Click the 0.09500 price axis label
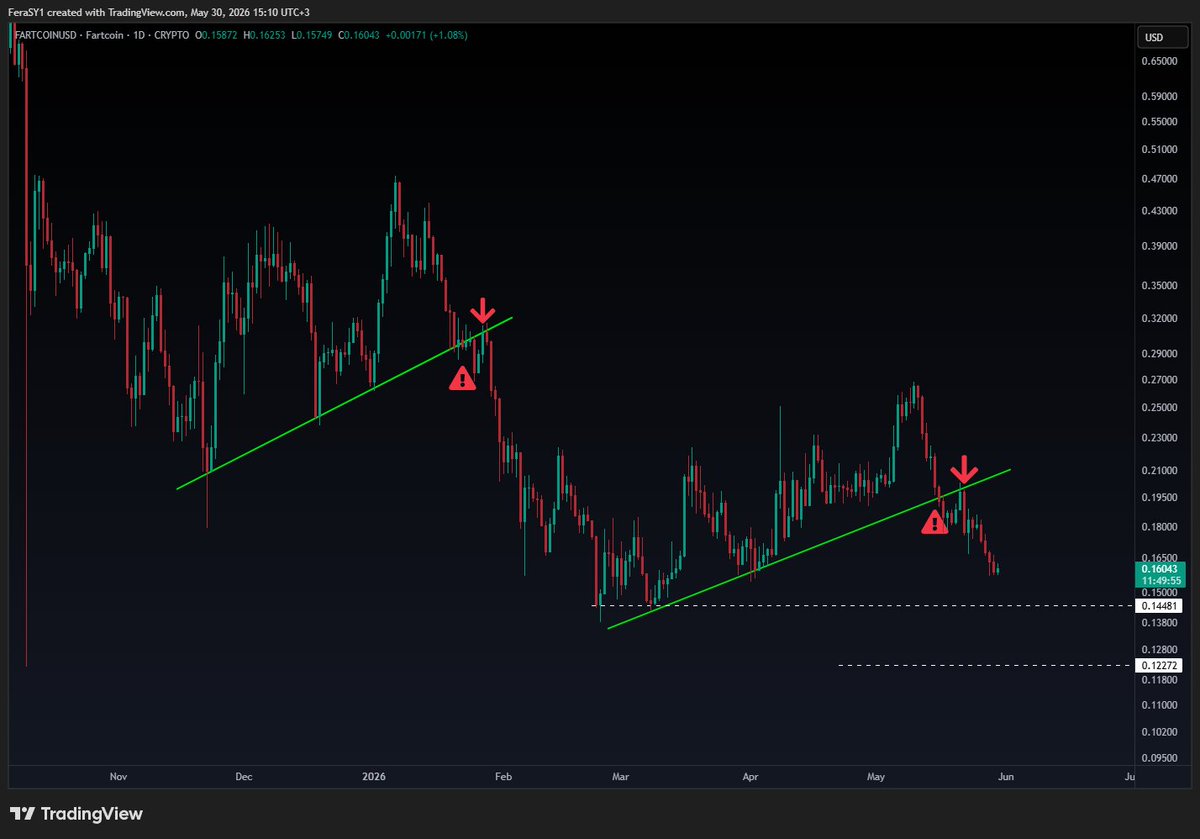This screenshot has width=1200, height=839. tap(1160, 758)
